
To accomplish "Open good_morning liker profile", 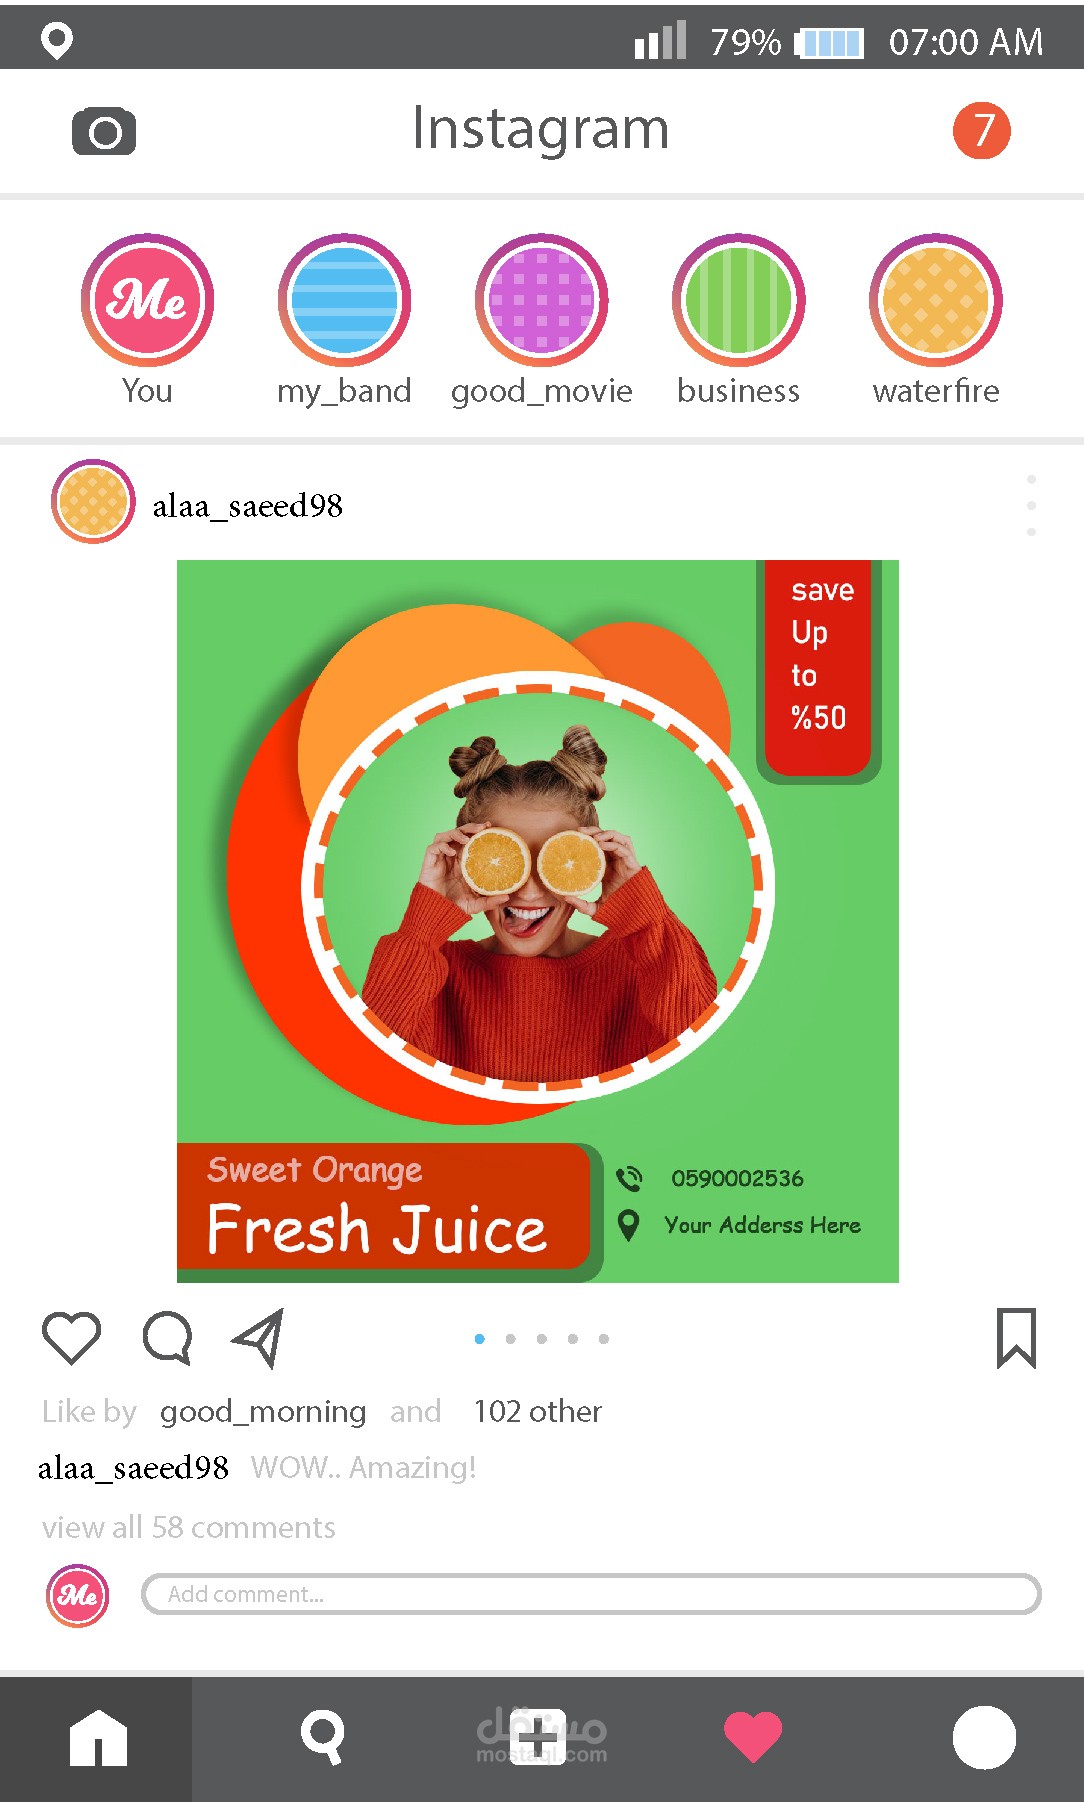I will pos(263,1411).
